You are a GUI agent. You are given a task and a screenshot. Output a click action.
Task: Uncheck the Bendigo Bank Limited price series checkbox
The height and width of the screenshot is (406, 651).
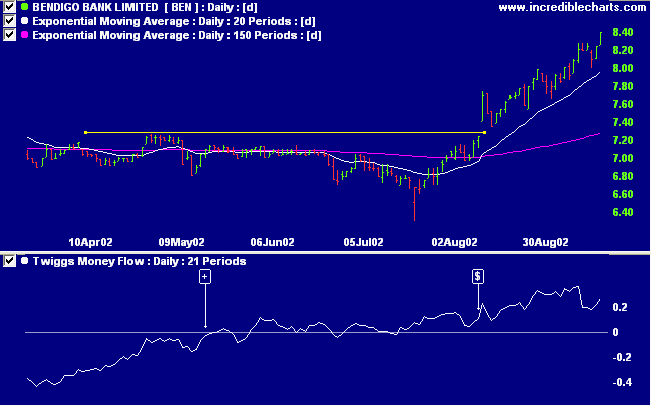pyautogui.click(x=9, y=7)
